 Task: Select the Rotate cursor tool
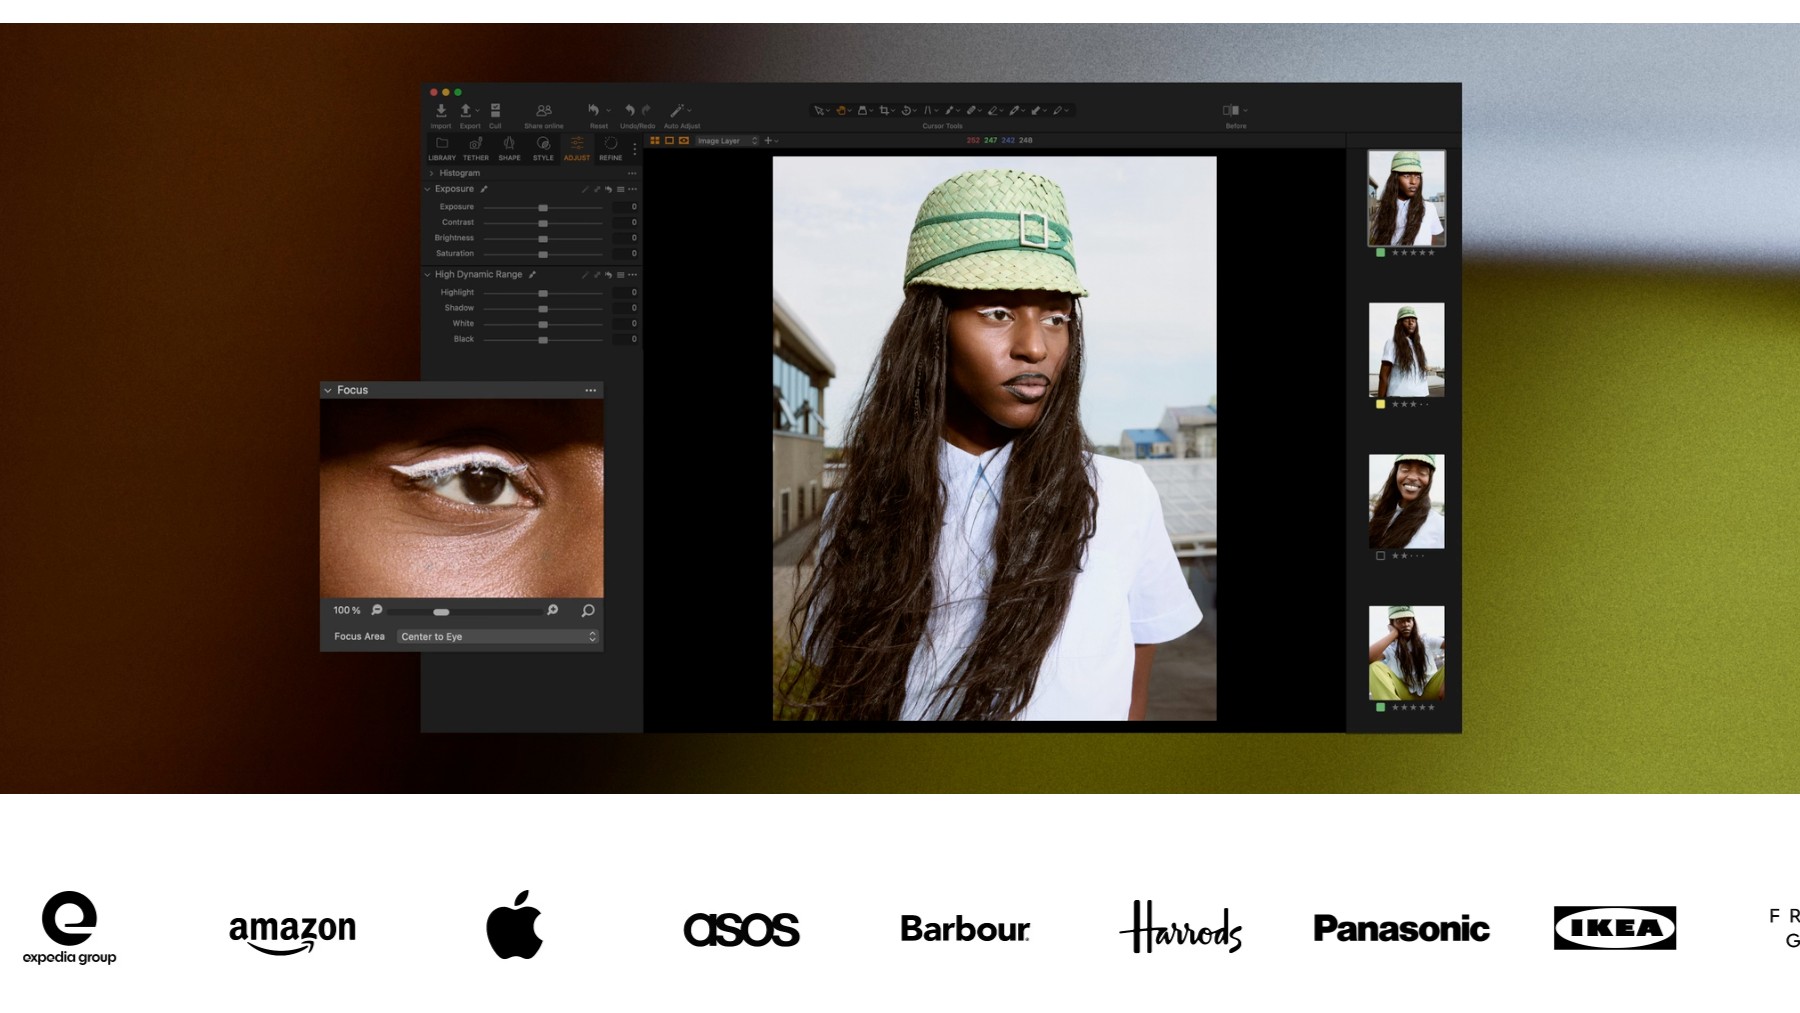point(906,111)
